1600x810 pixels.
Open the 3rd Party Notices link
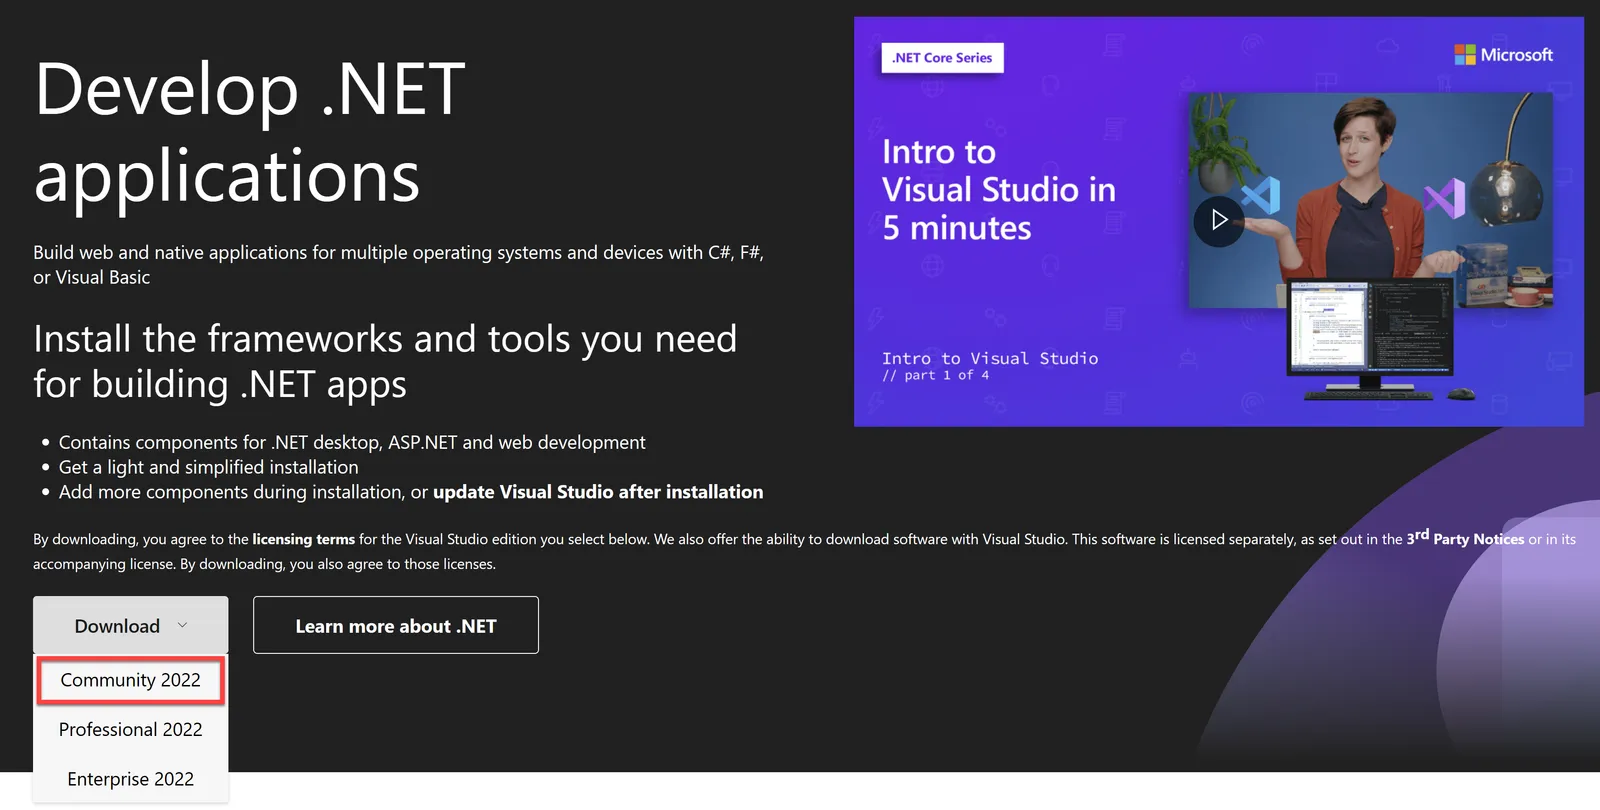(1465, 538)
